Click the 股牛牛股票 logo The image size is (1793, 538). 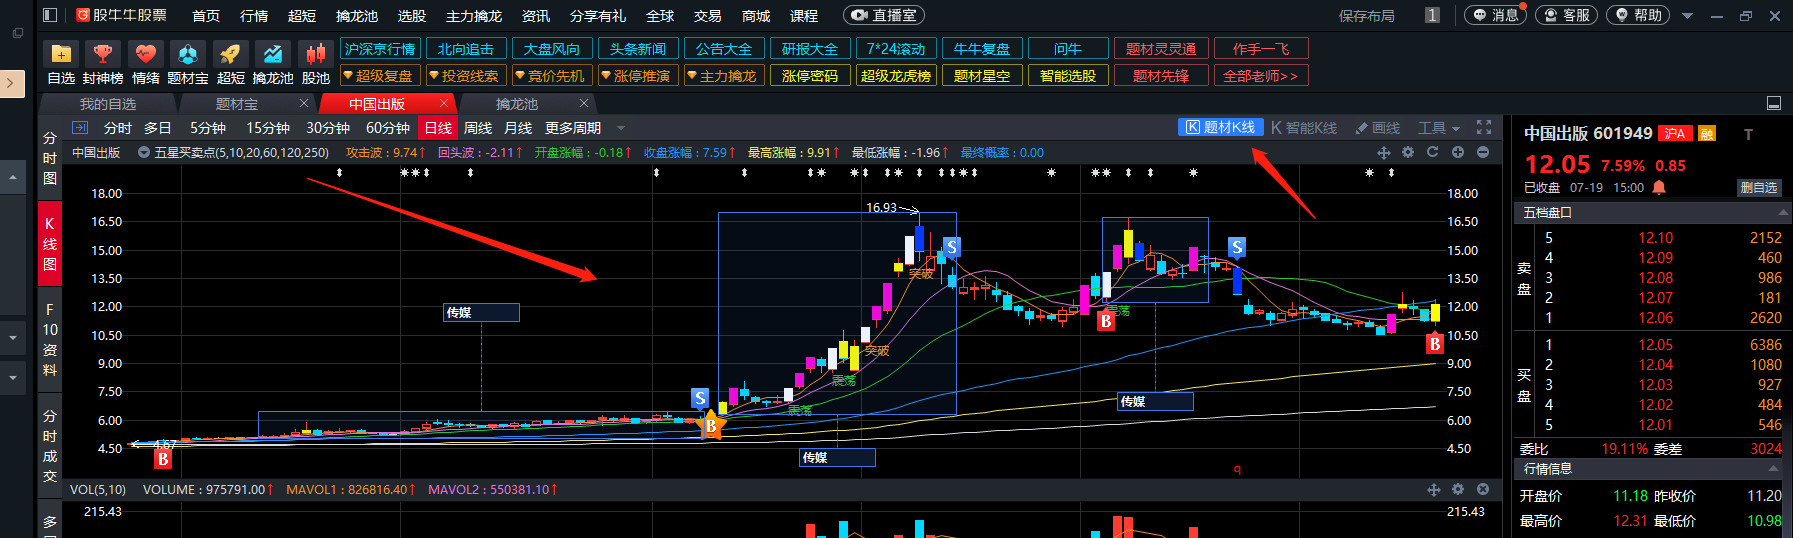[121, 15]
